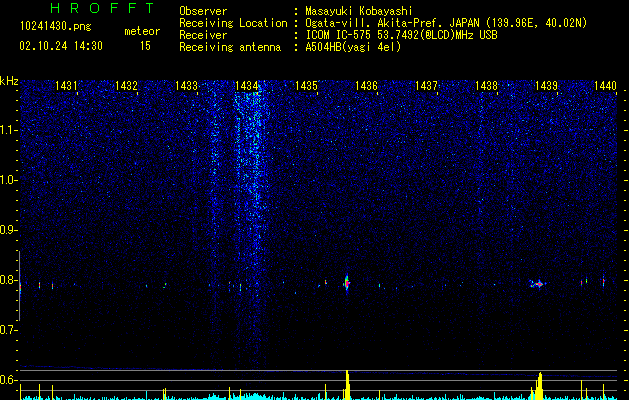Image resolution: width=629 pixels, height=400 pixels.
Task: Click time marker 1431
Action: coord(66,85)
